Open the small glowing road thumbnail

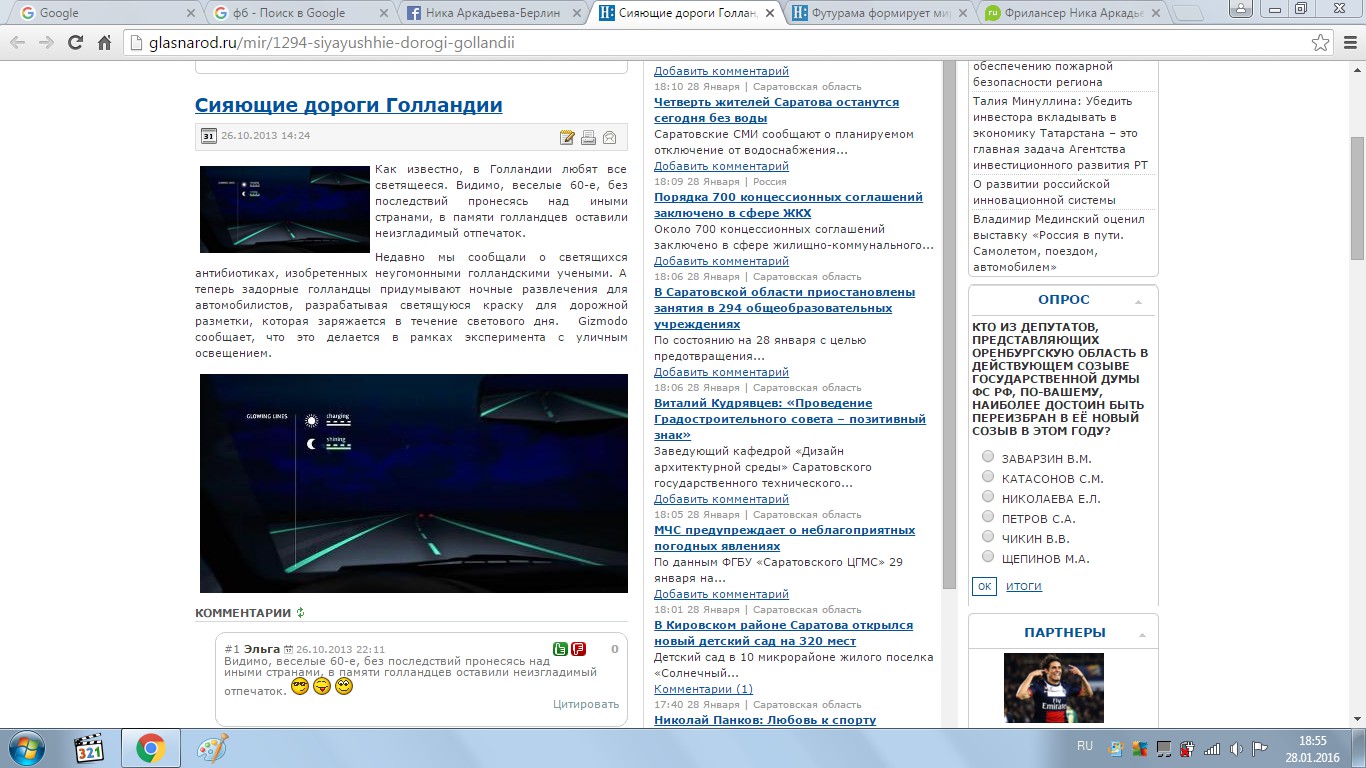tap(285, 209)
